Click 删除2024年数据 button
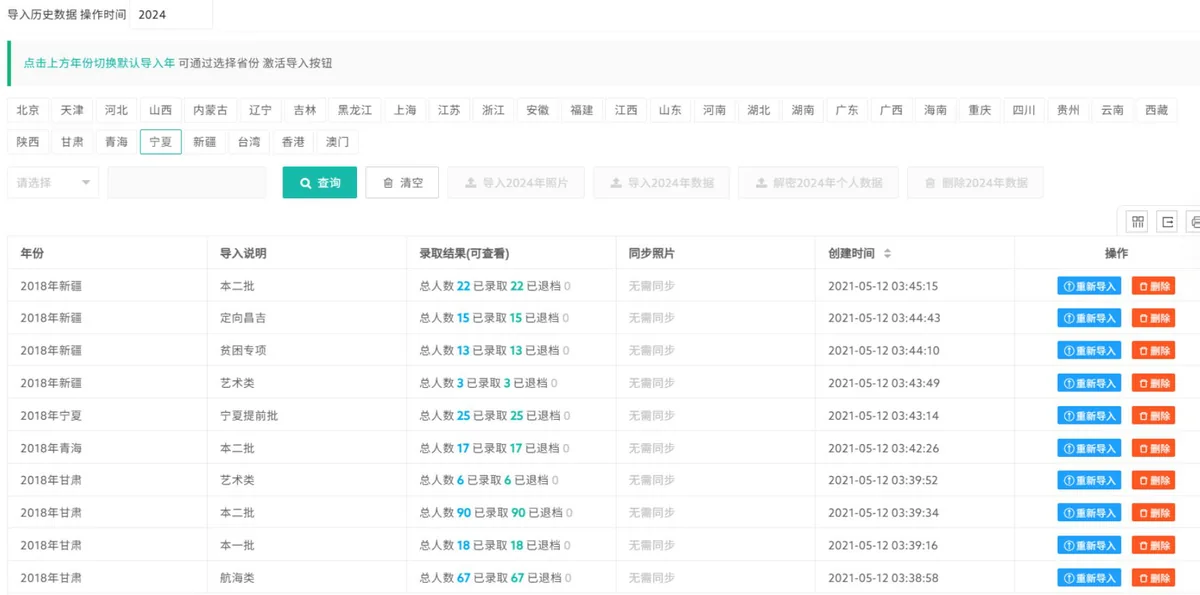 pyautogui.click(x=975, y=183)
